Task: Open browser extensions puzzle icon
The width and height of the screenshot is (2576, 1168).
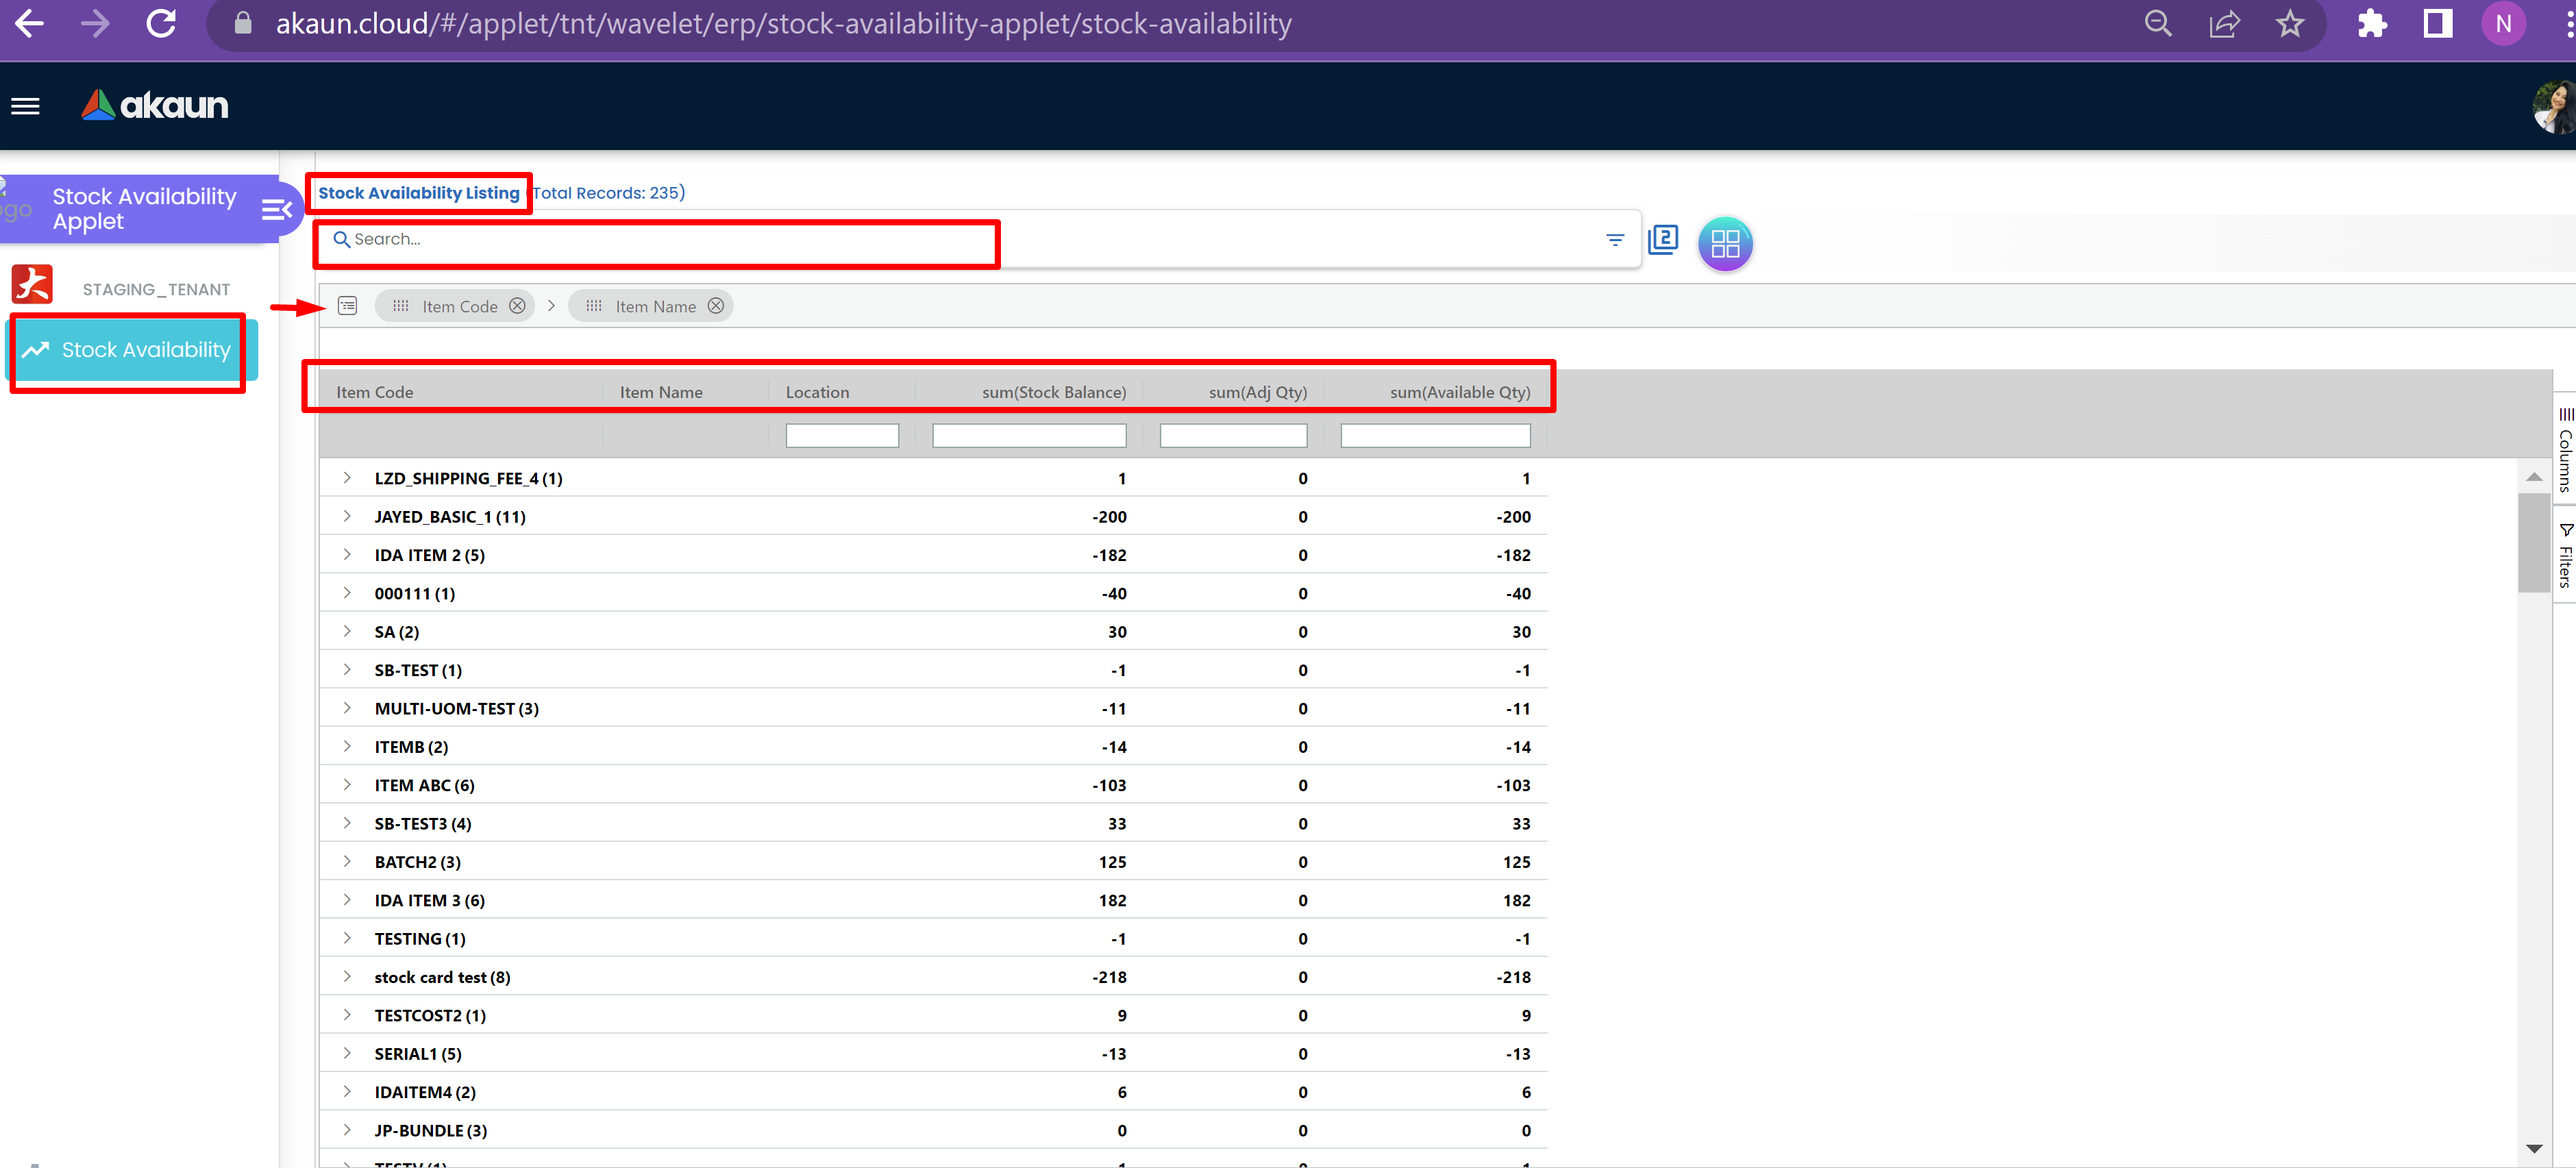Action: (2371, 24)
